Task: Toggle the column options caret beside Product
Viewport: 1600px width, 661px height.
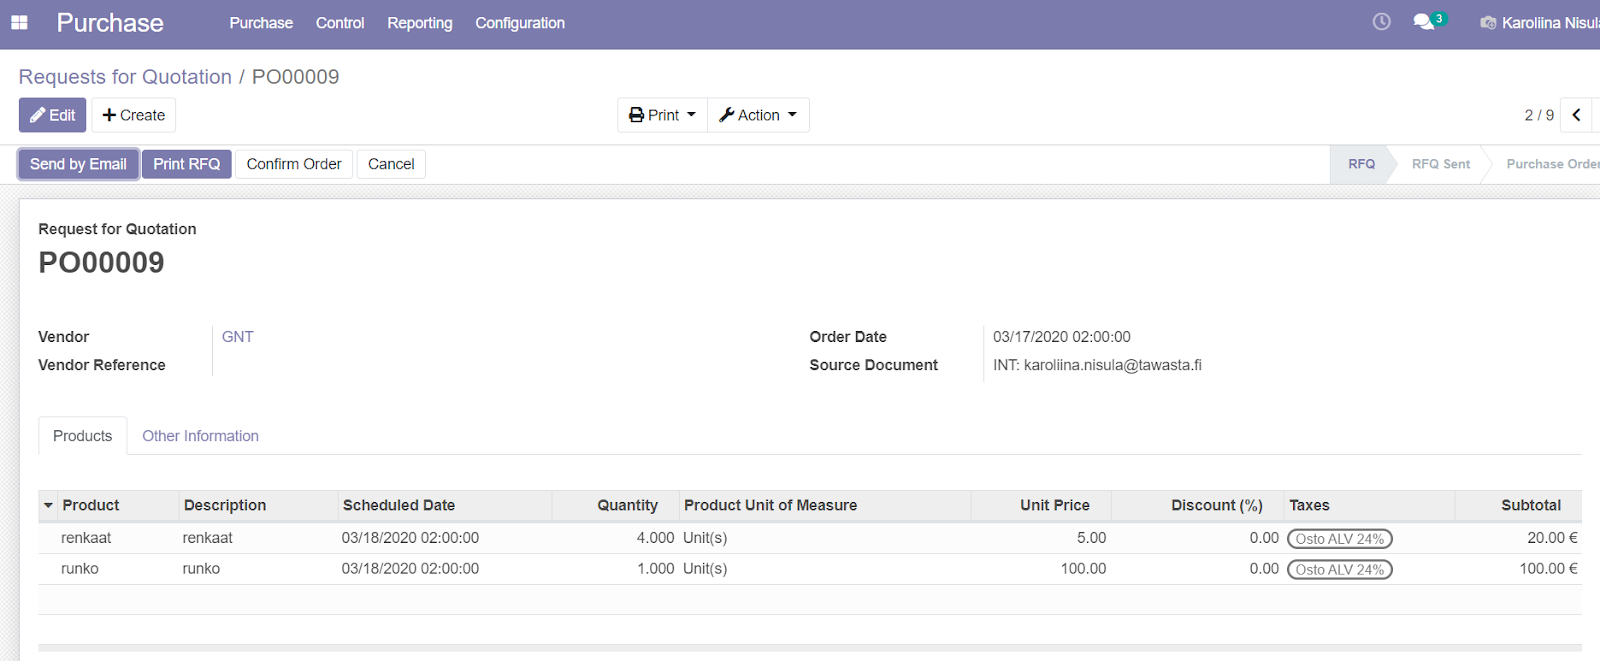Action: (x=48, y=506)
